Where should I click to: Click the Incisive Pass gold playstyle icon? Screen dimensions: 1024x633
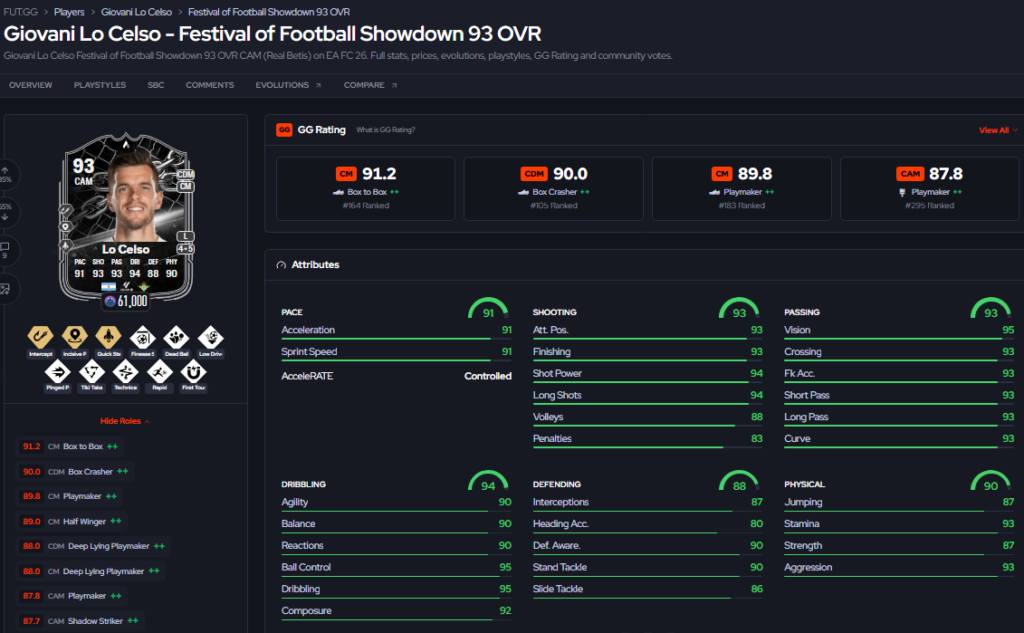pos(74,337)
